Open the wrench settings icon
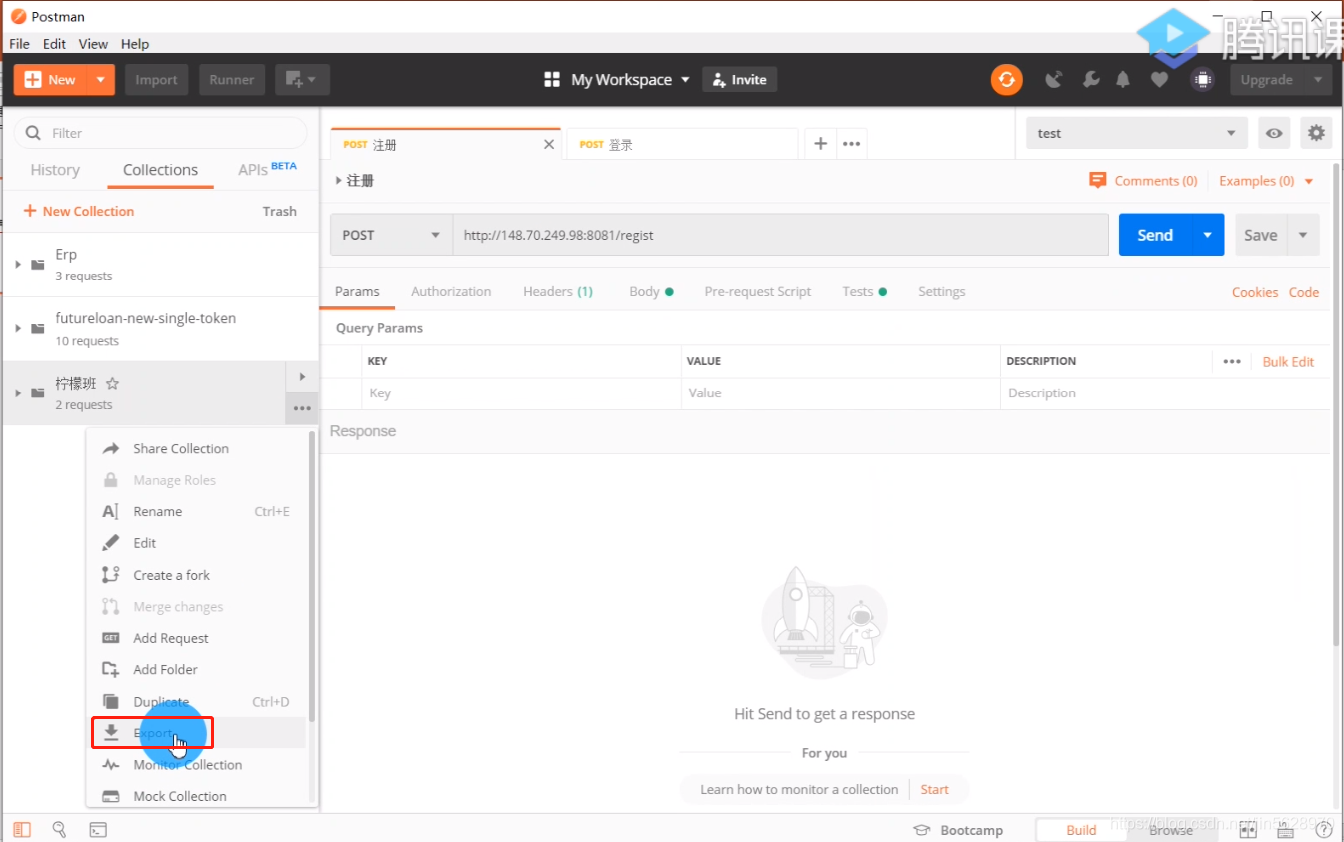Viewport: 1344px width, 842px height. [1091, 80]
